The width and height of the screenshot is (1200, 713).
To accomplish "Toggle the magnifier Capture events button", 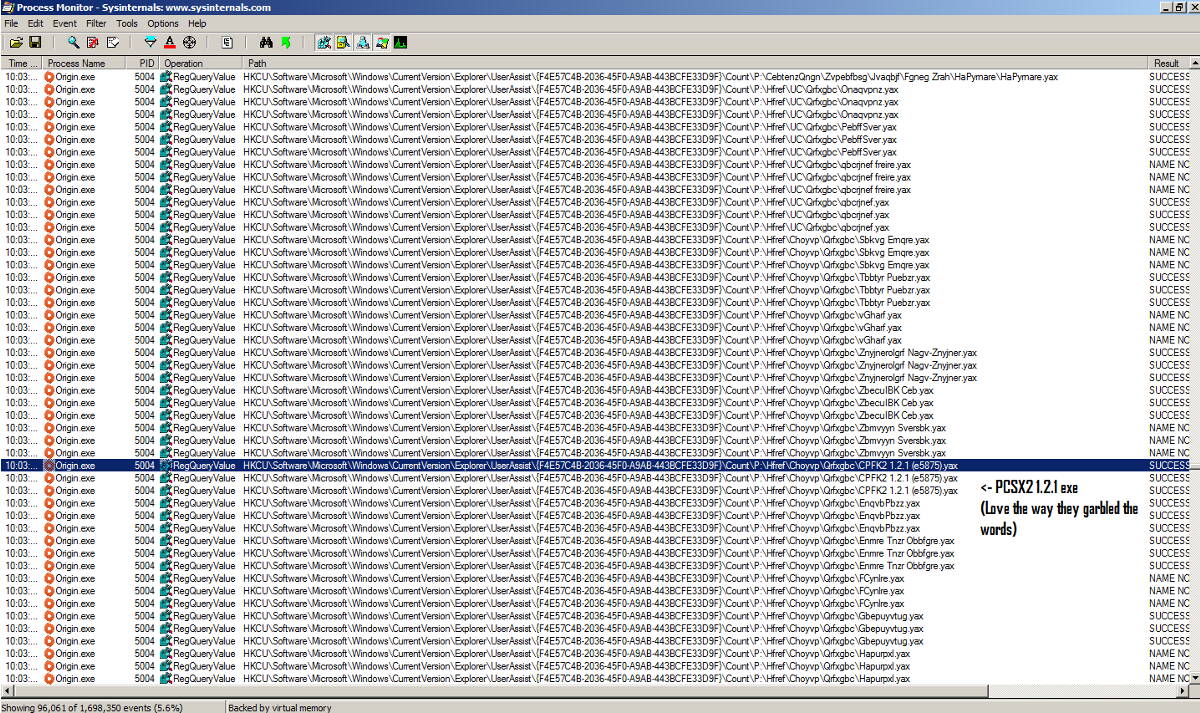I will tap(73, 42).
